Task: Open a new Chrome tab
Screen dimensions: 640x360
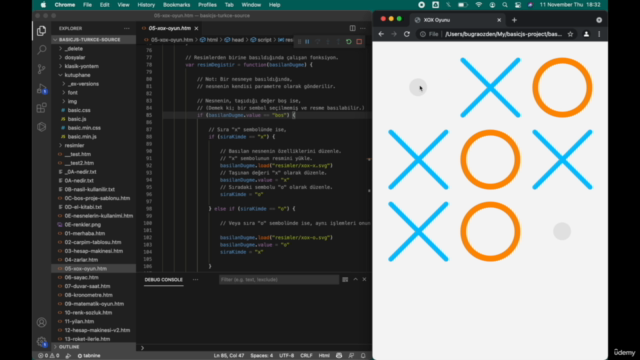Action: tap(514, 20)
